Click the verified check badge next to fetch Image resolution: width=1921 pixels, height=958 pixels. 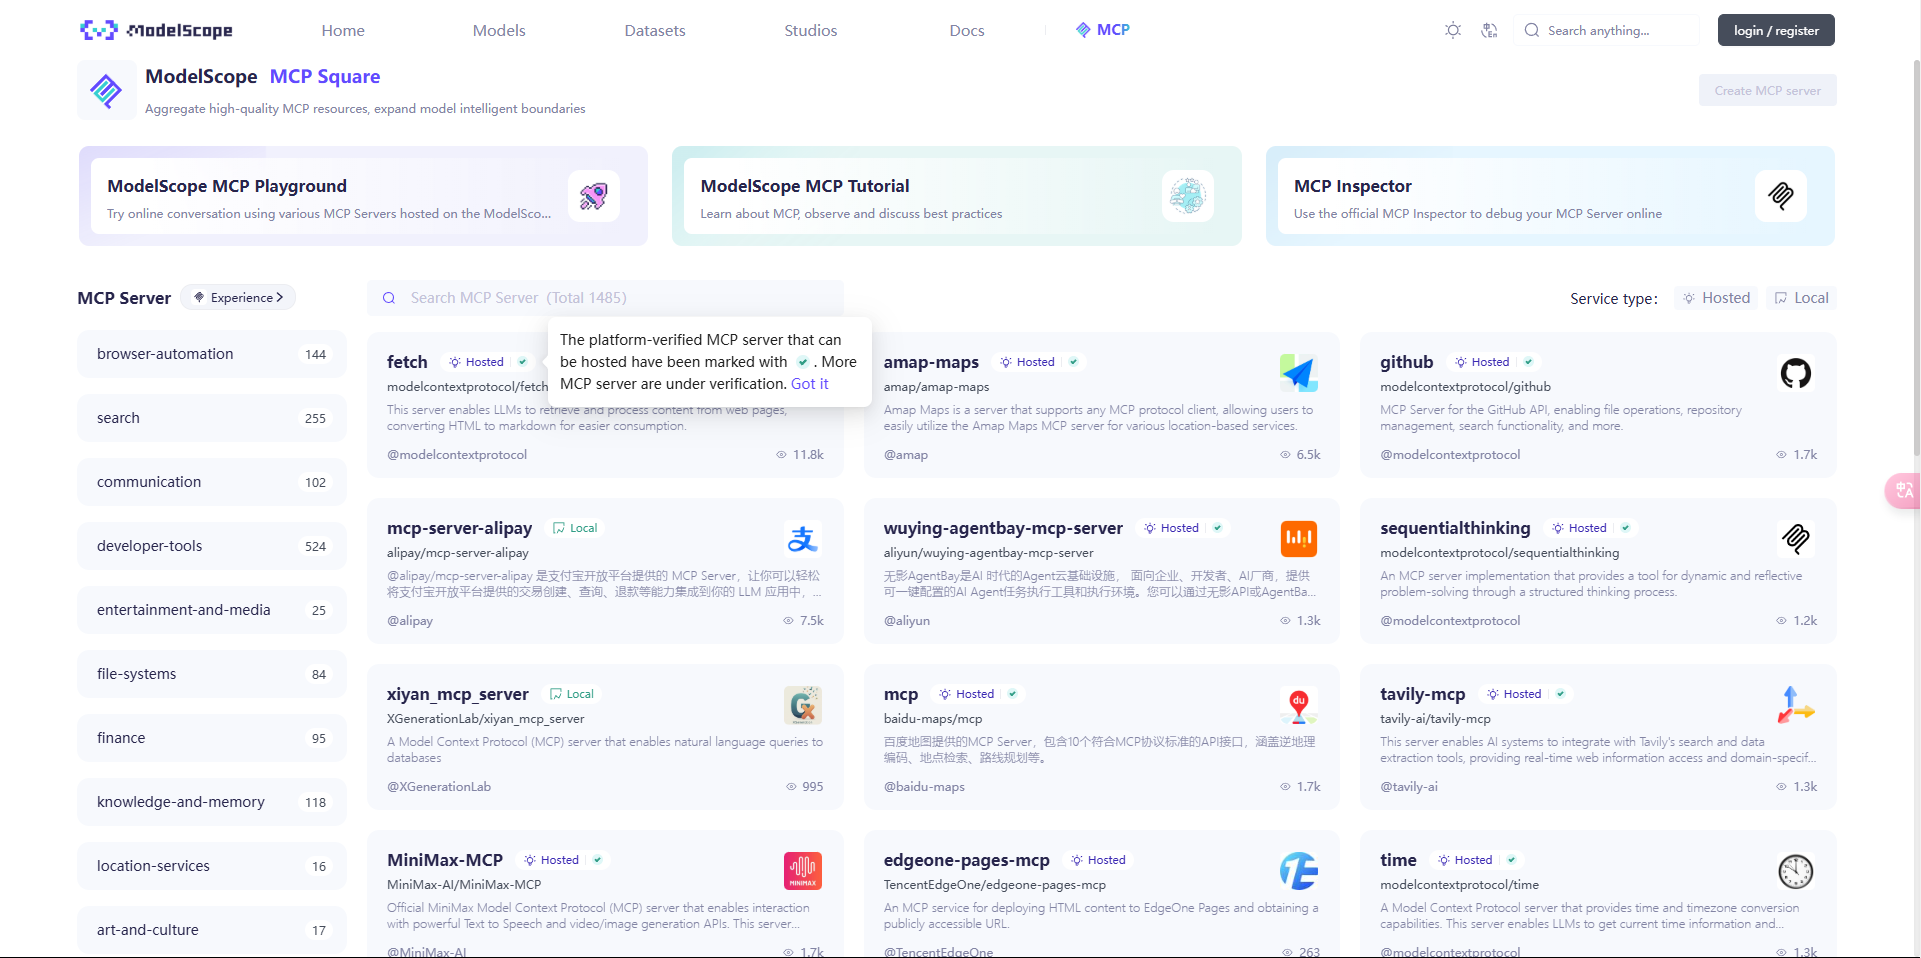[522, 362]
